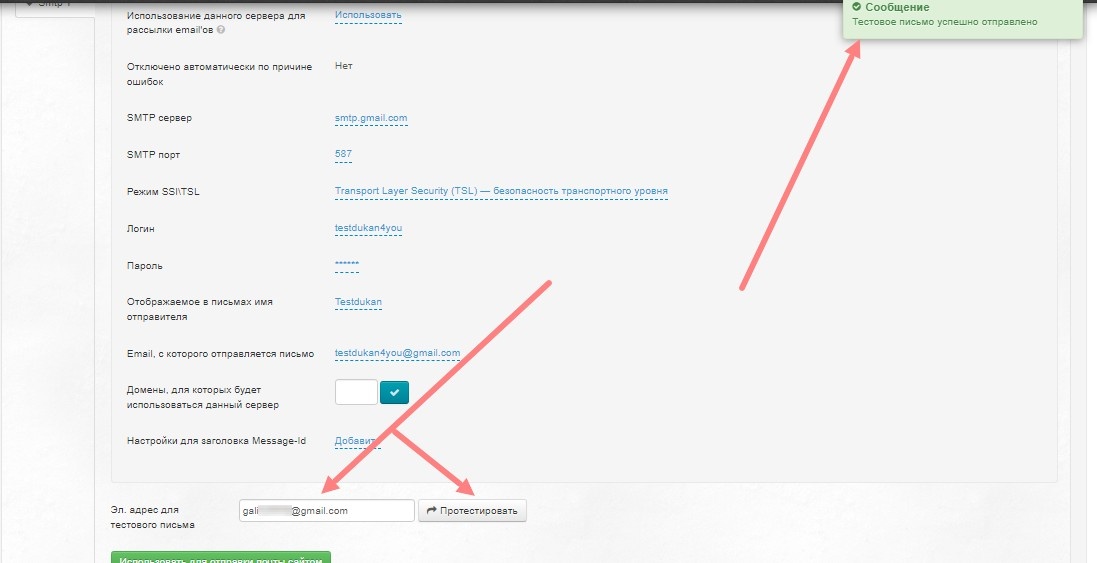Click the "Настройки для заголовка Message-Id" label
The height and width of the screenshot is (563, 1097).
[216, 441]
